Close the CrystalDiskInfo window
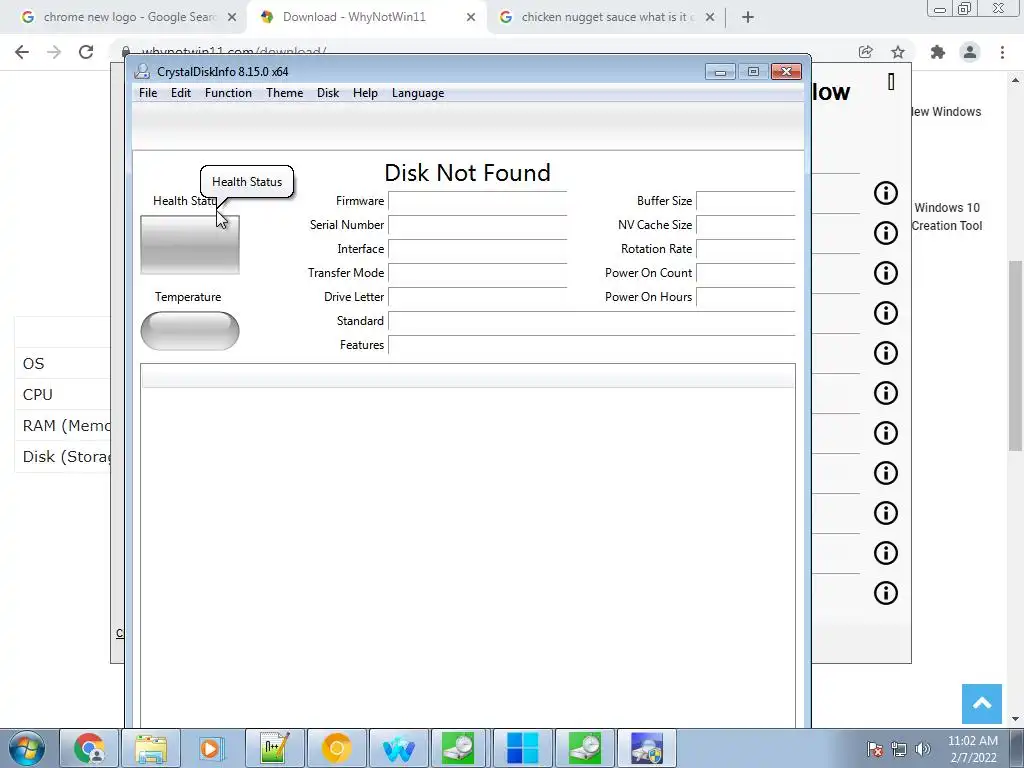 tap(786, 72)
